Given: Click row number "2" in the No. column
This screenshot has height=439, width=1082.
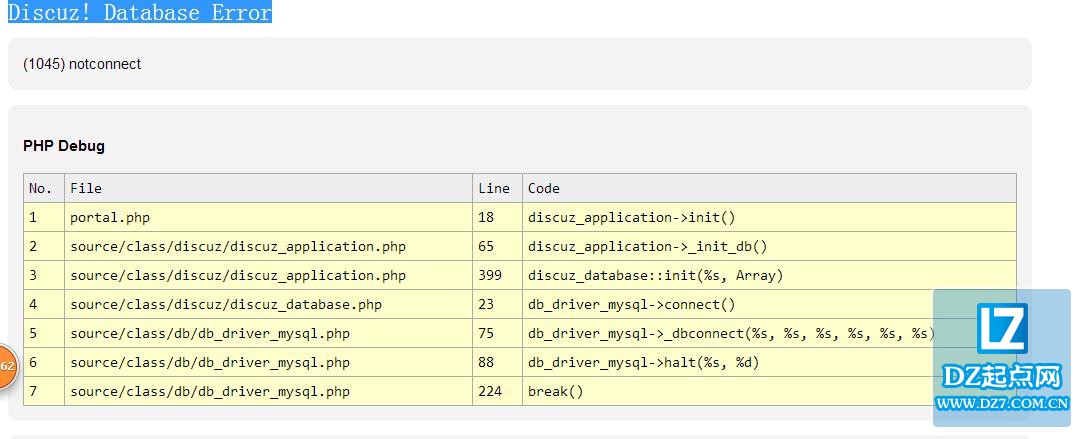Looking at the screenshot, I should 32,246.
